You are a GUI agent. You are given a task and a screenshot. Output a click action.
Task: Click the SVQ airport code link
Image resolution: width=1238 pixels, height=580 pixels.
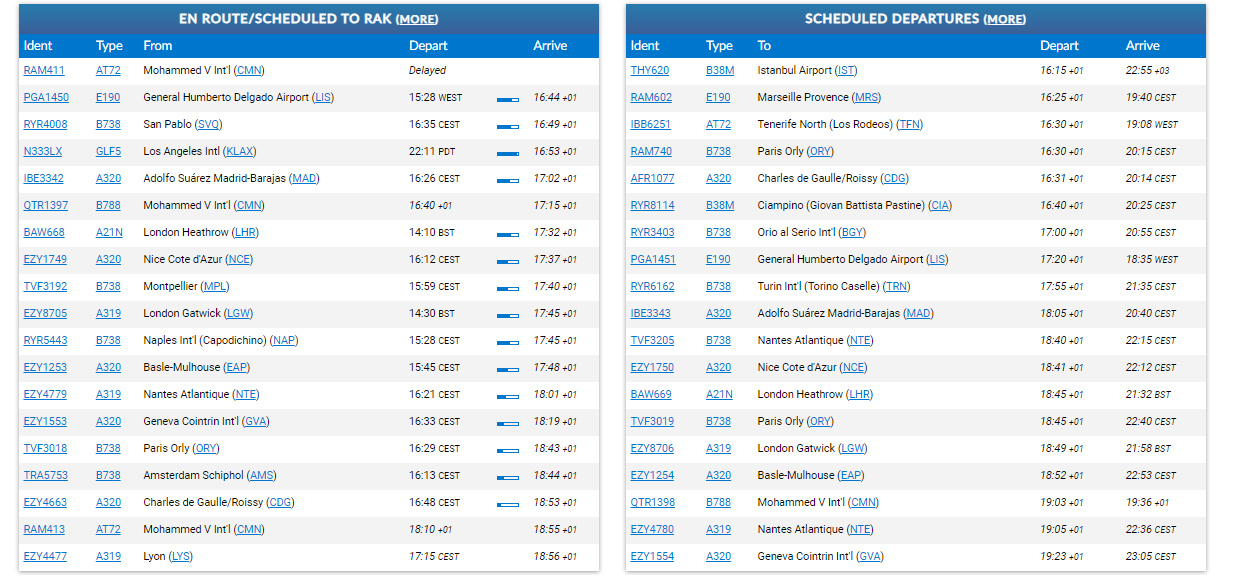pos(209,125)
